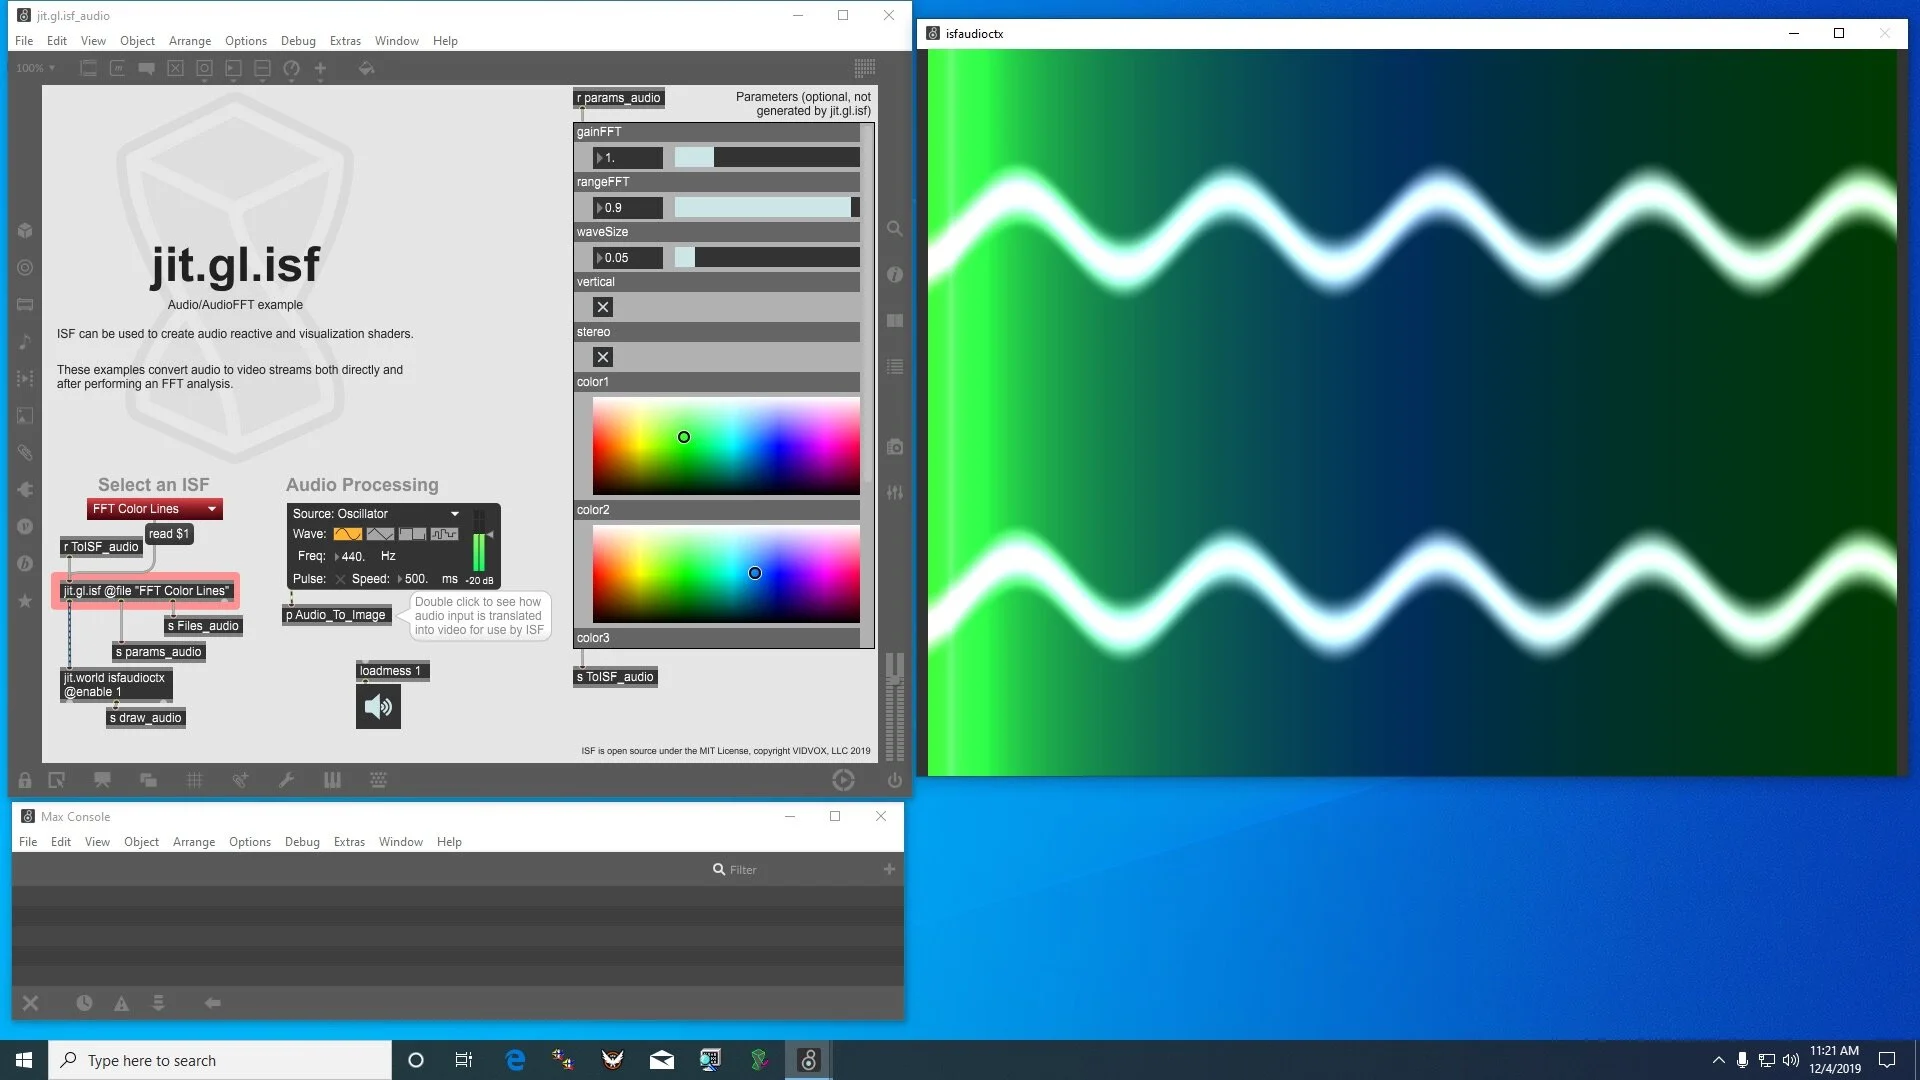This screenshot has height=1080, width=1920.
Task: Open the target-circle sidebar icon
Action: (x=25, y=267)
